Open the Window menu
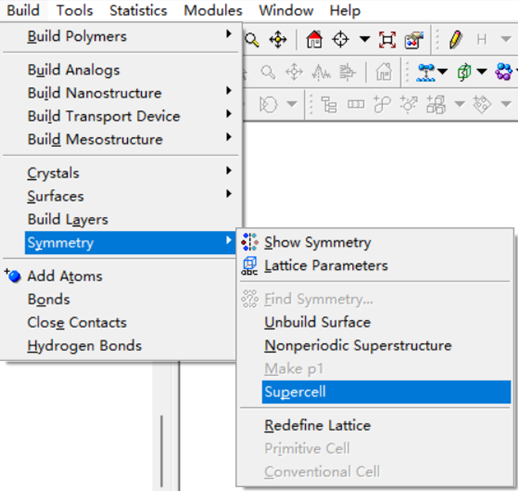Image resolution: width=518 pixels, height=491 pixels. pos(286,10)
